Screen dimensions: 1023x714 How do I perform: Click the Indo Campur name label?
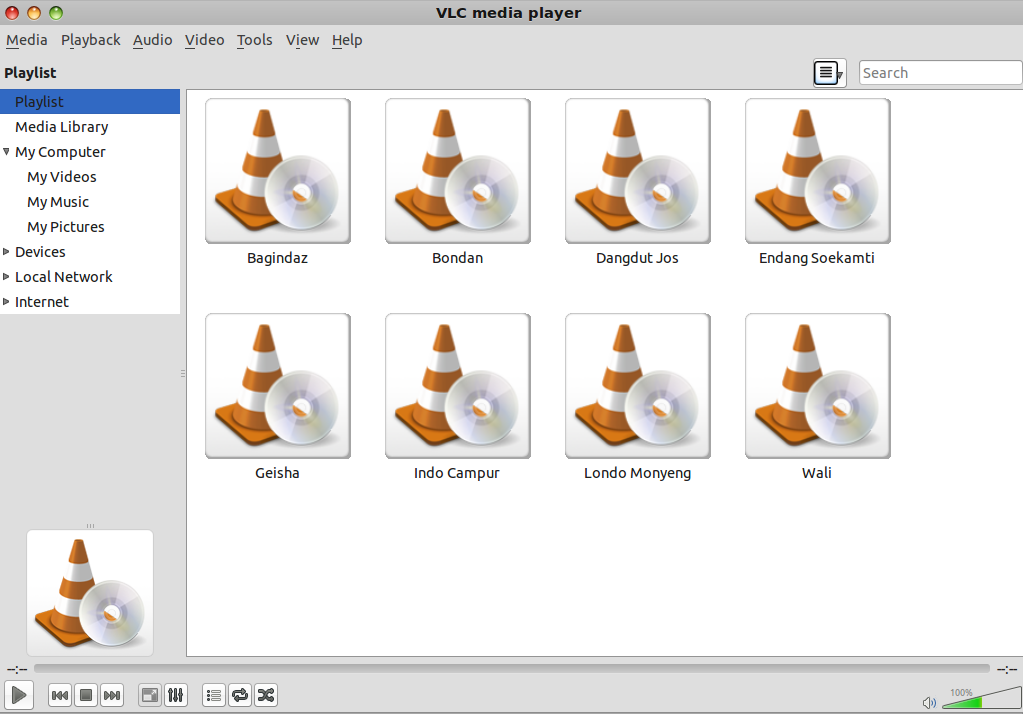(457, 473)
